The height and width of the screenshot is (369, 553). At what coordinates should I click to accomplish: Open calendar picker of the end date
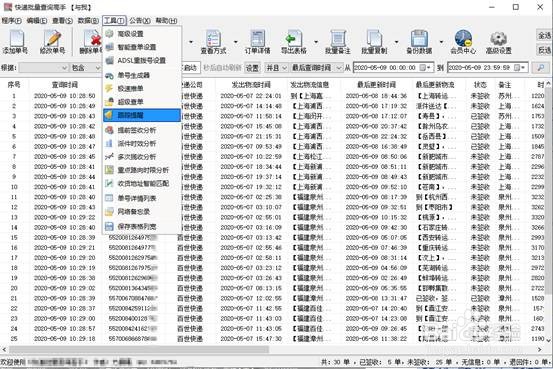coord(519,67)
